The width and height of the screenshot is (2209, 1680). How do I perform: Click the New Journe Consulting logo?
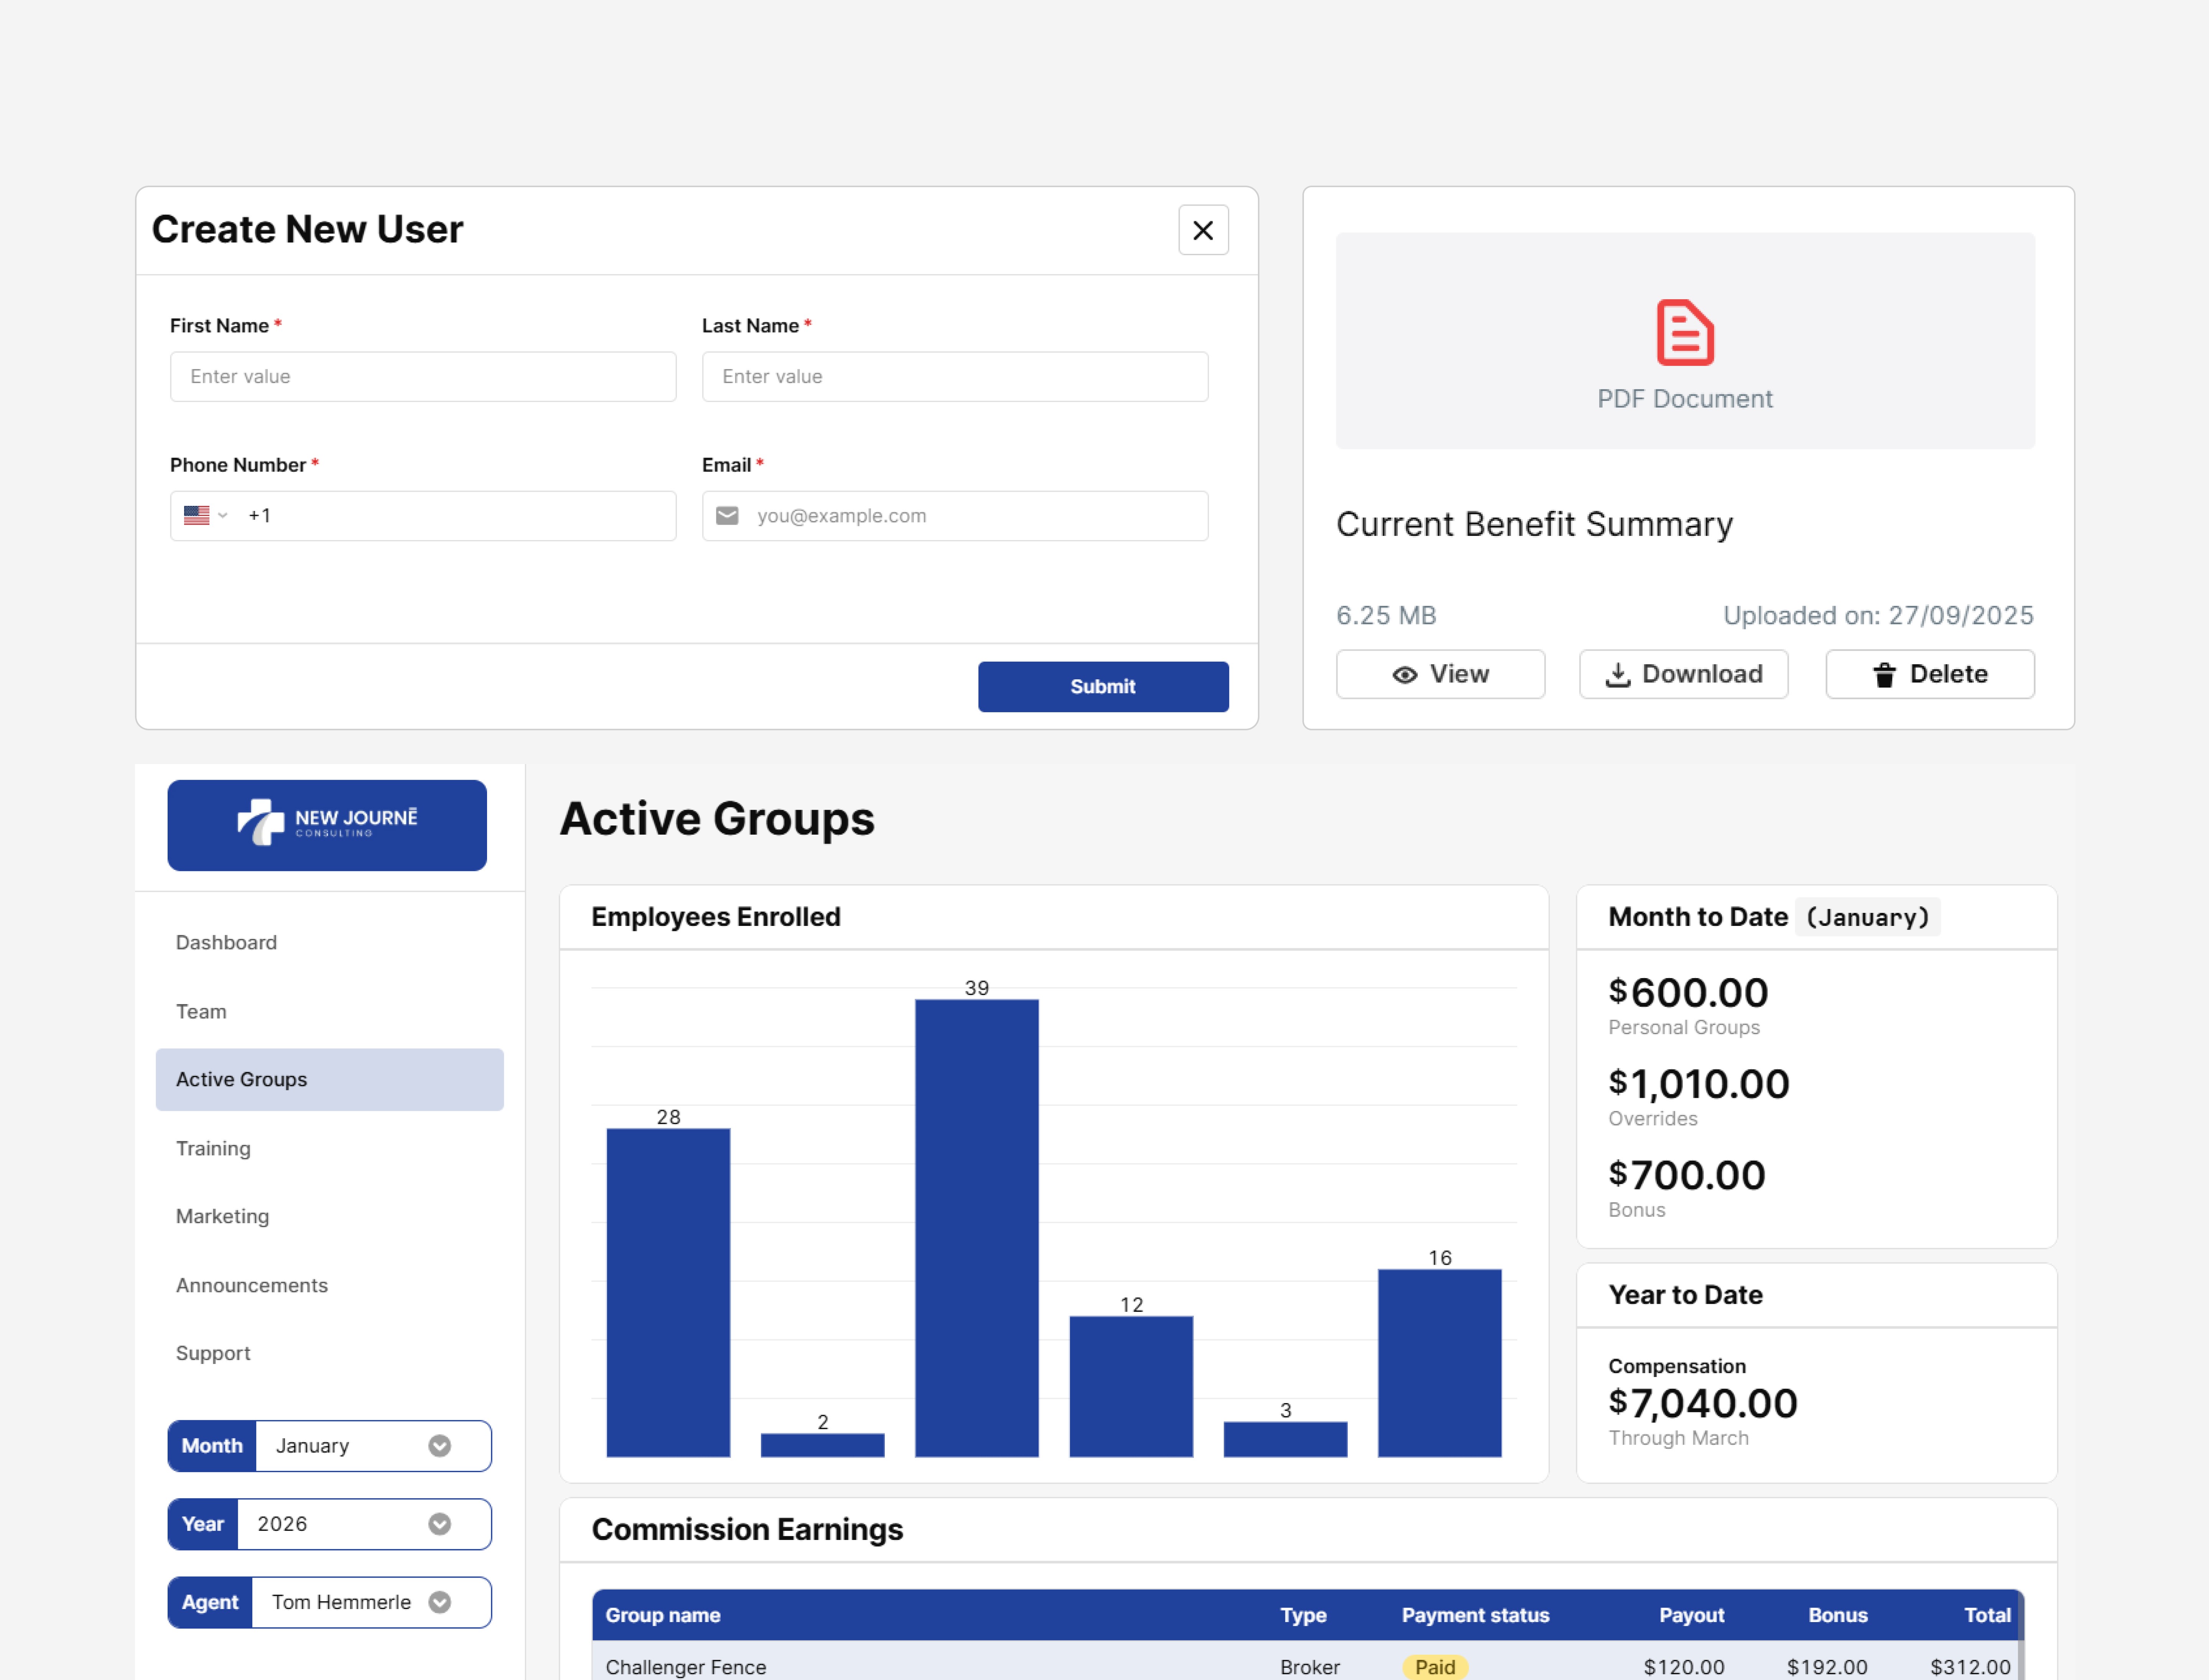[x=327, y=825]
